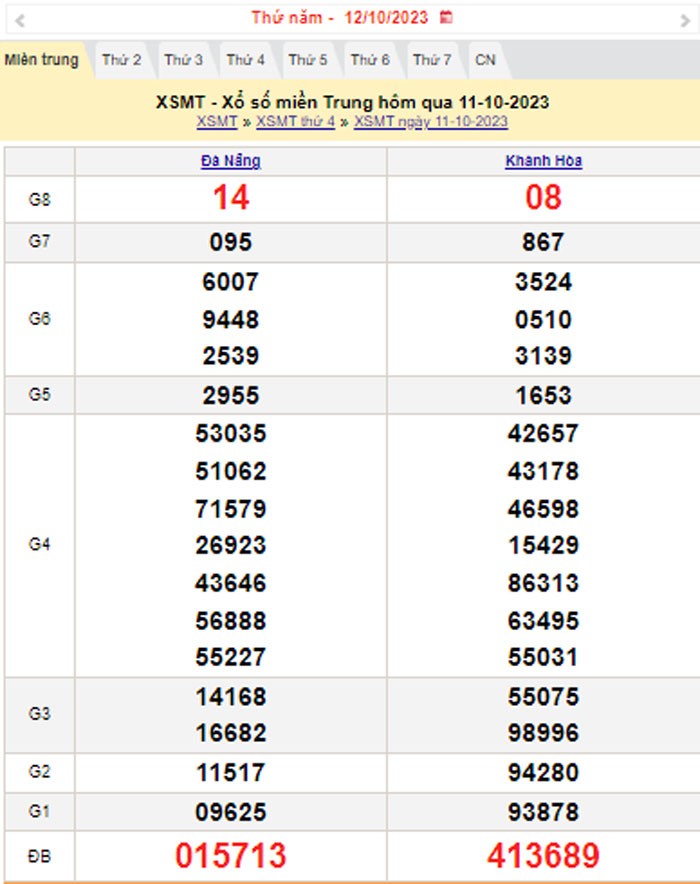The height and width of the screenshot is (884, 700).
Task: Open the XSMT breadcrumb link
Action: tap(216, 122)
